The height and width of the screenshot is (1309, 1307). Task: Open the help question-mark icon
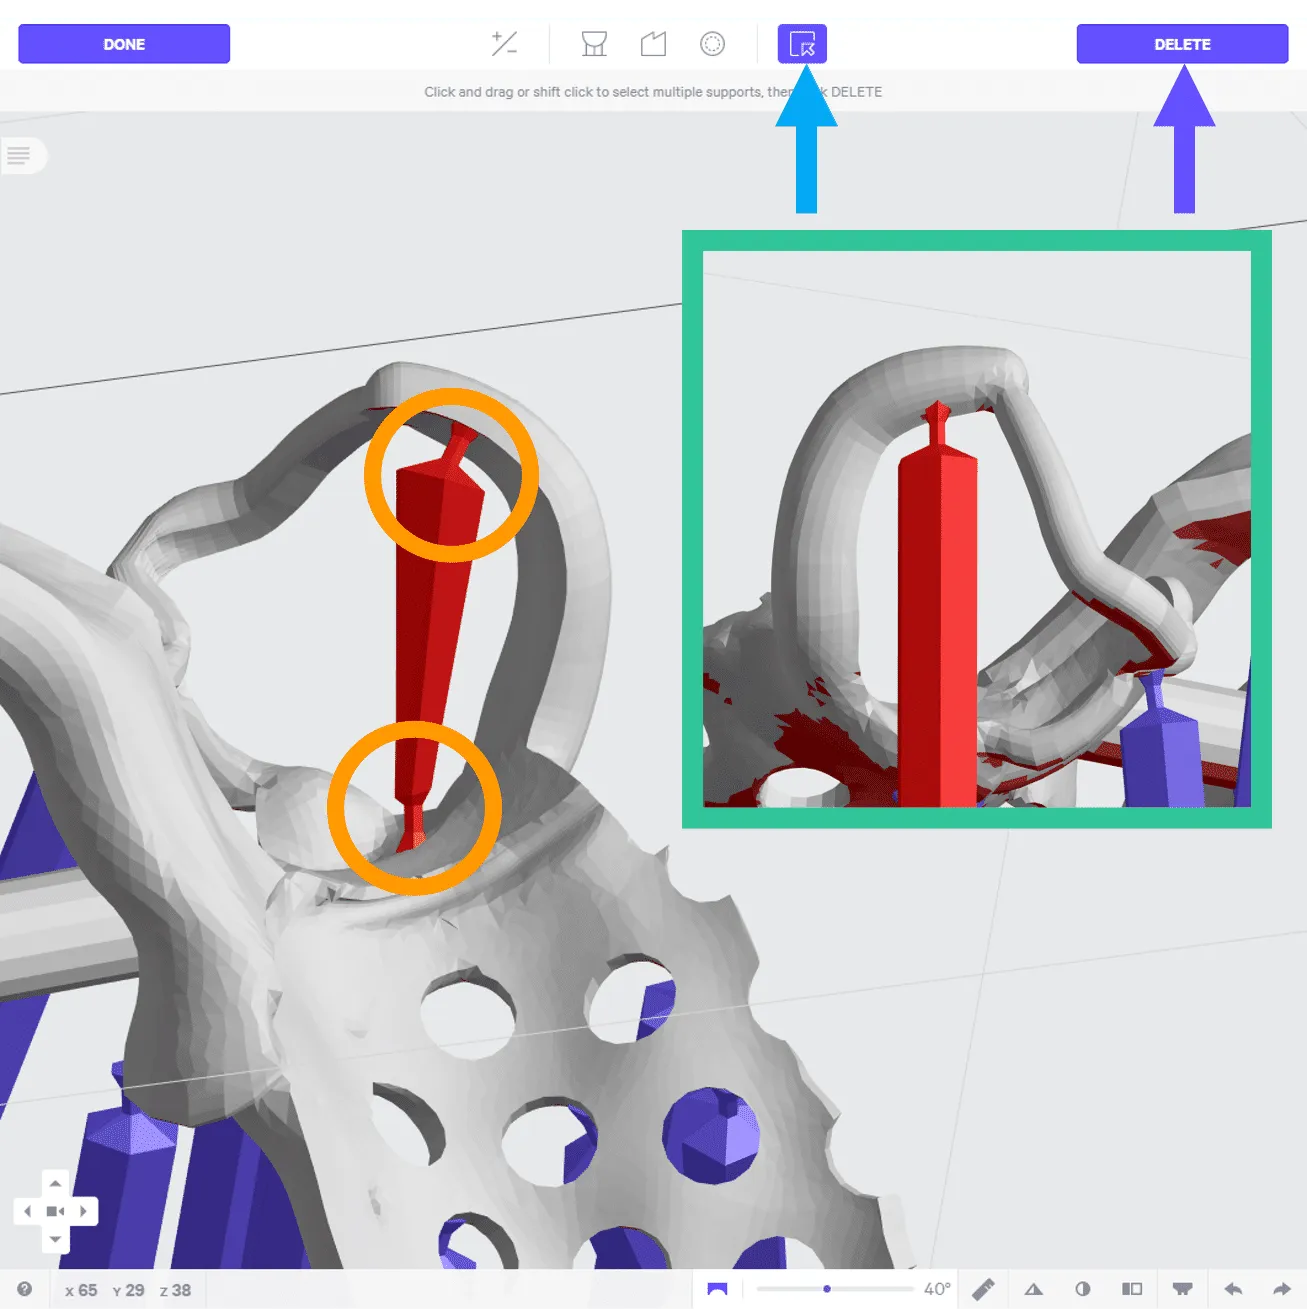coord(25,1289)
